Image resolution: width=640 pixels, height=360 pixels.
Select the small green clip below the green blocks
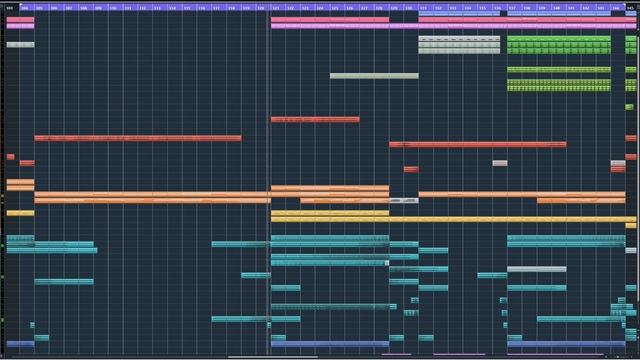(x=629, y=107)
